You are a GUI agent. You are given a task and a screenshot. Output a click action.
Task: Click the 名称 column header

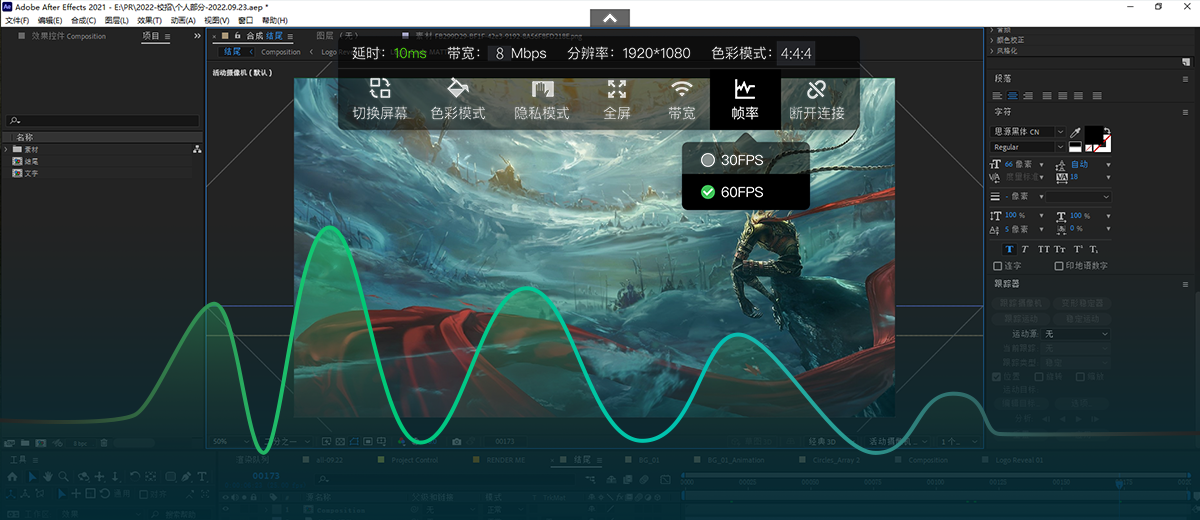[x=25, y=137]
